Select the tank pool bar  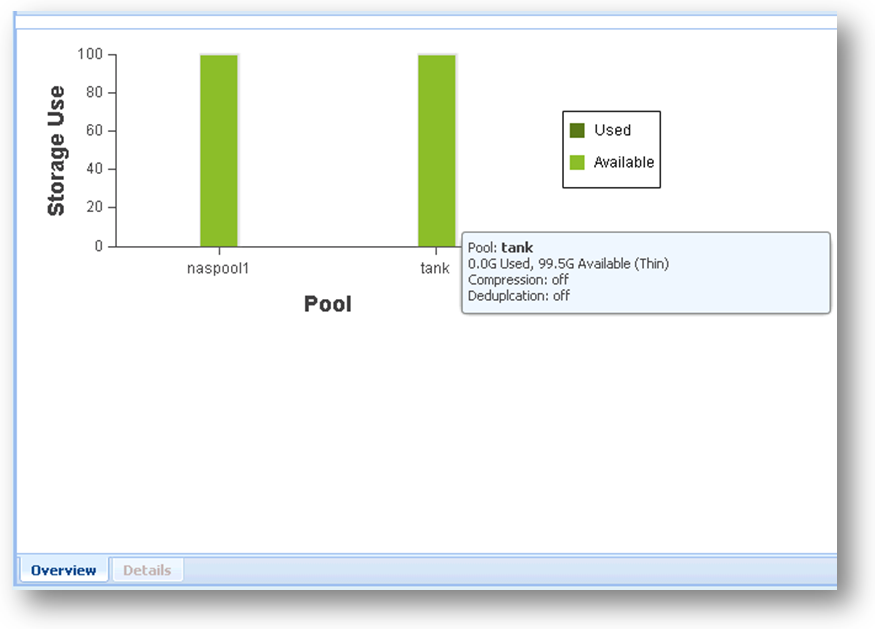coord(436,150)
